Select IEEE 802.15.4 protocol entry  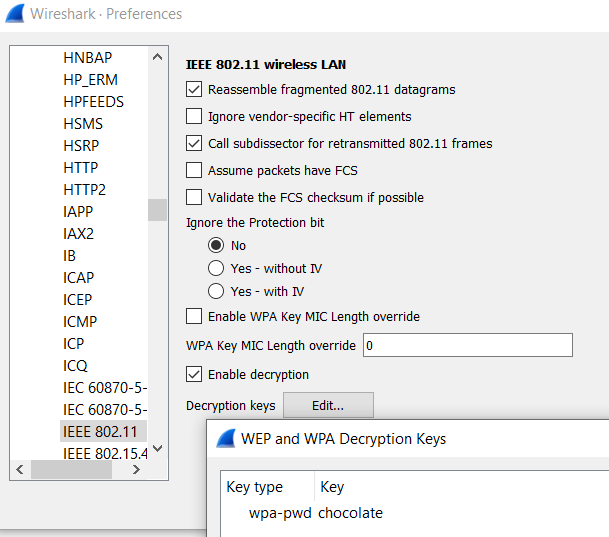(x=105, y=453)
